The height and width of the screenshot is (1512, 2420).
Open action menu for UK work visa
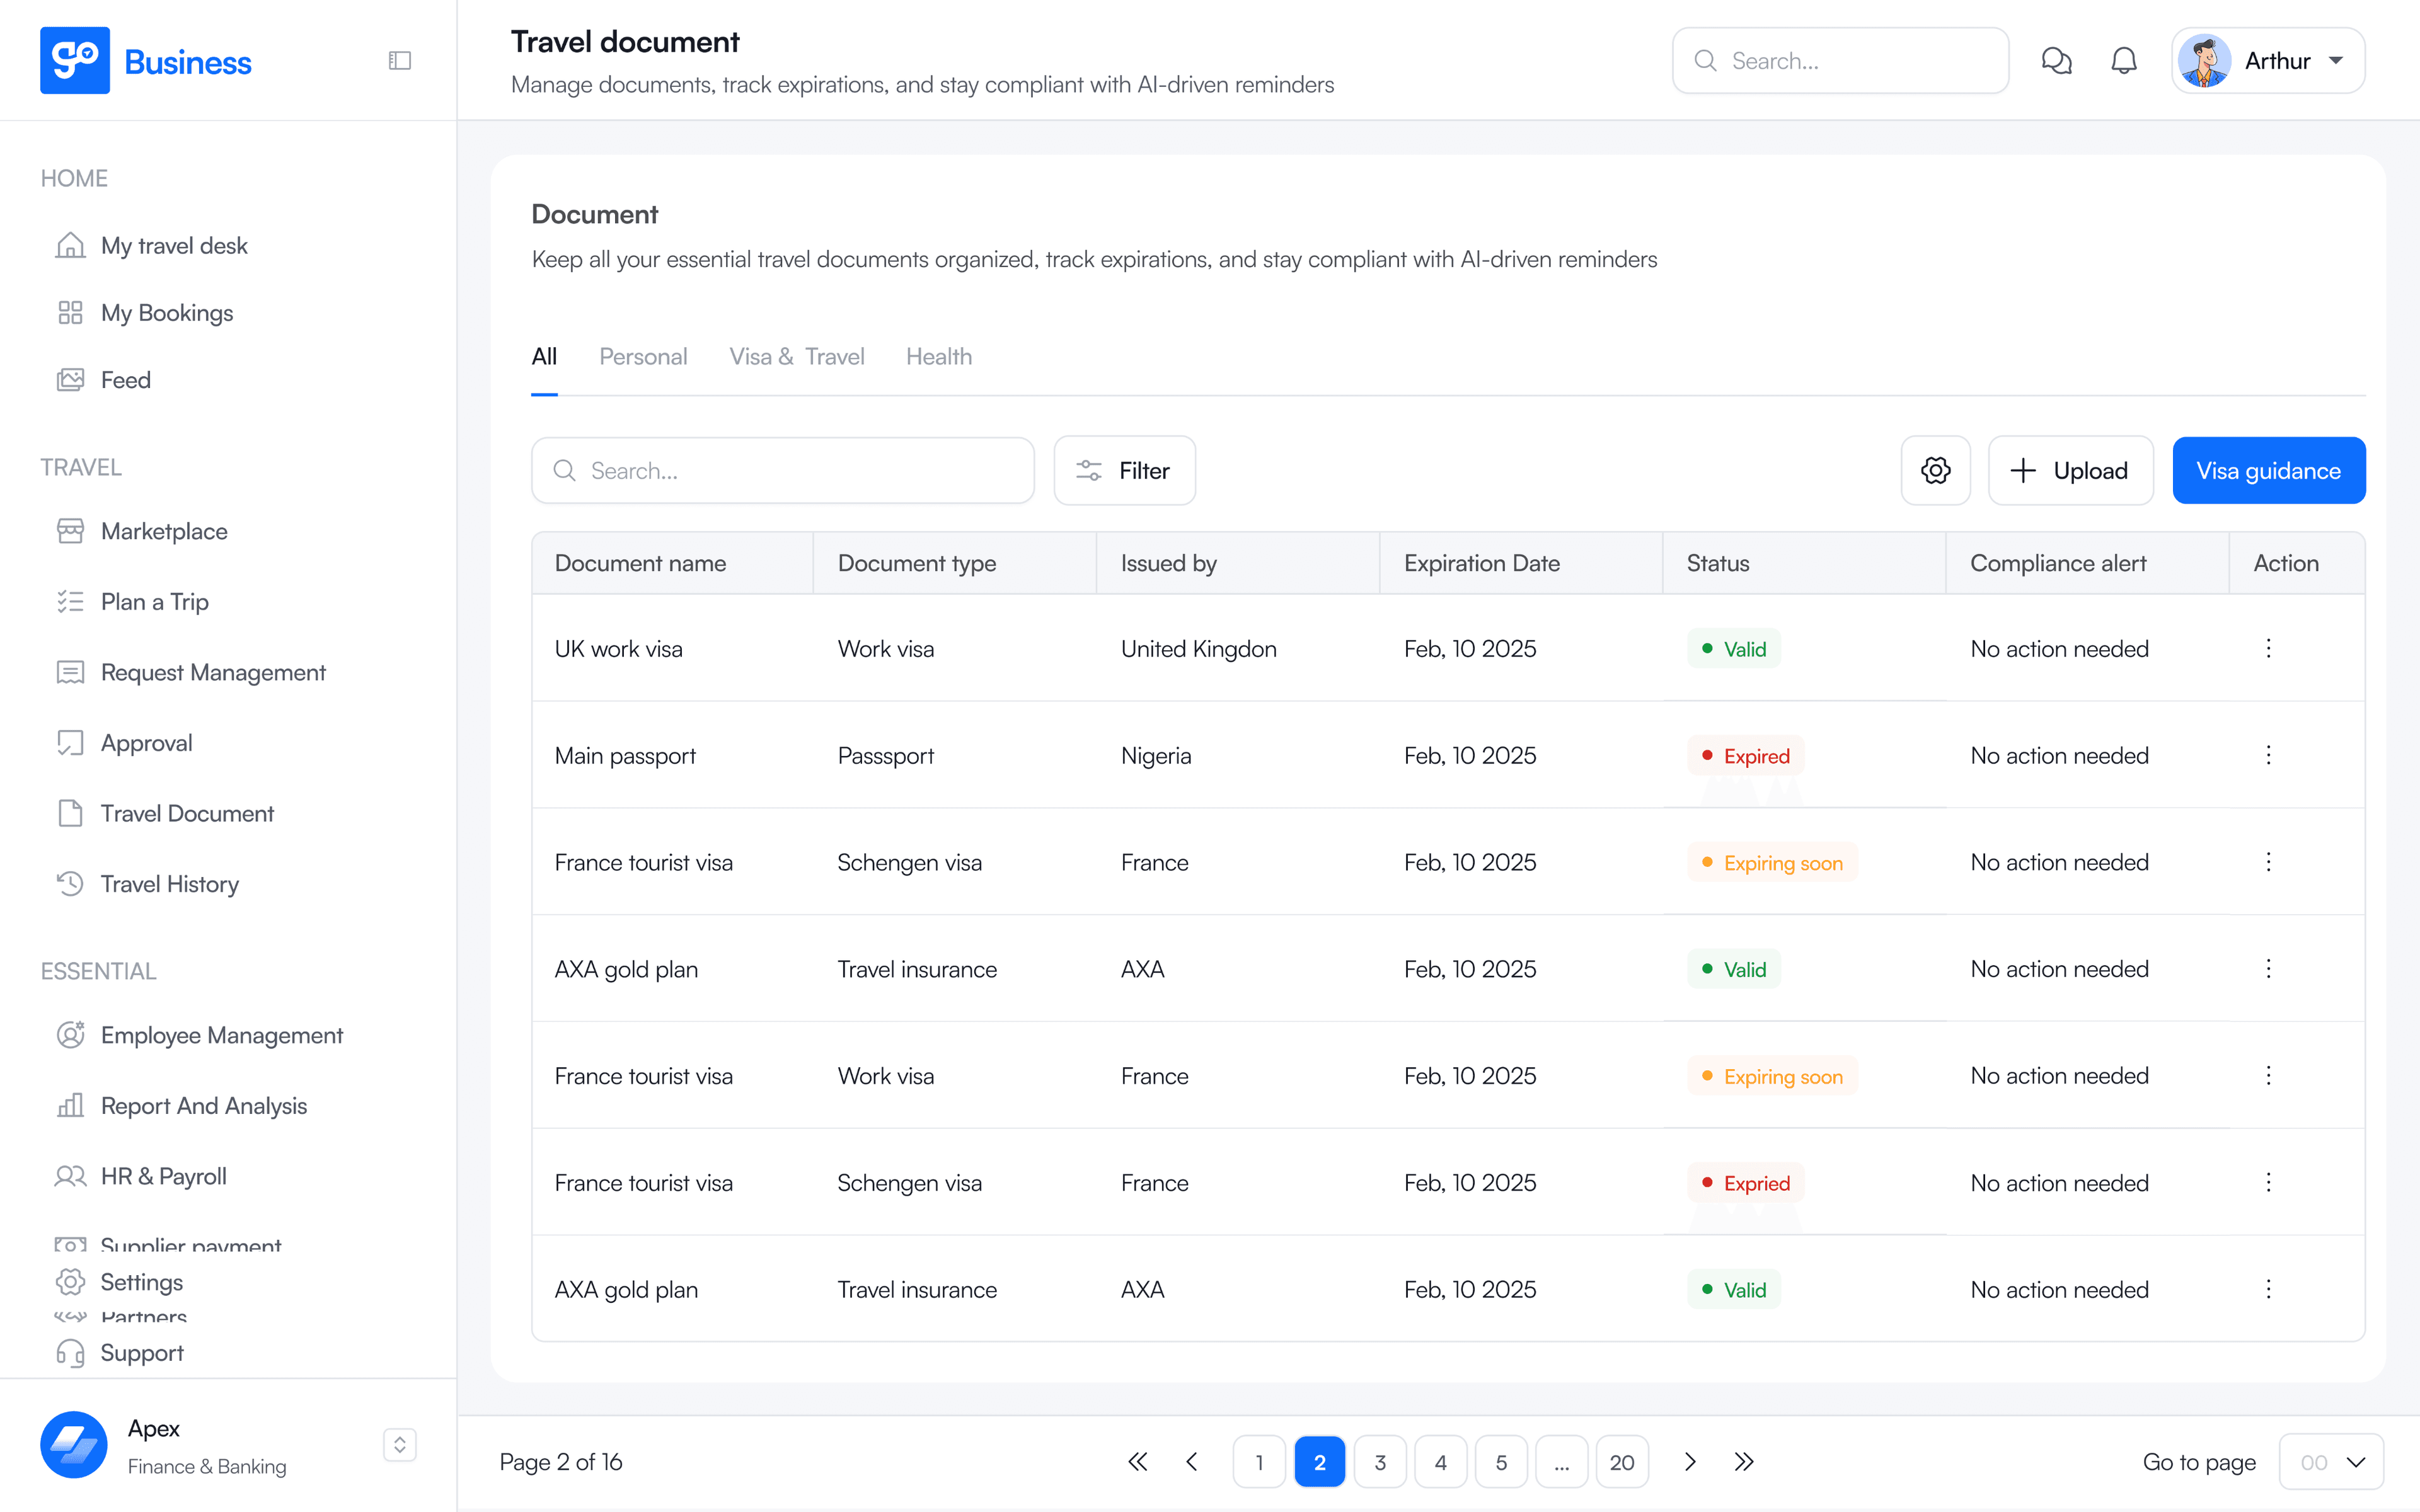pyautogui.click(x=2268, y=648)
